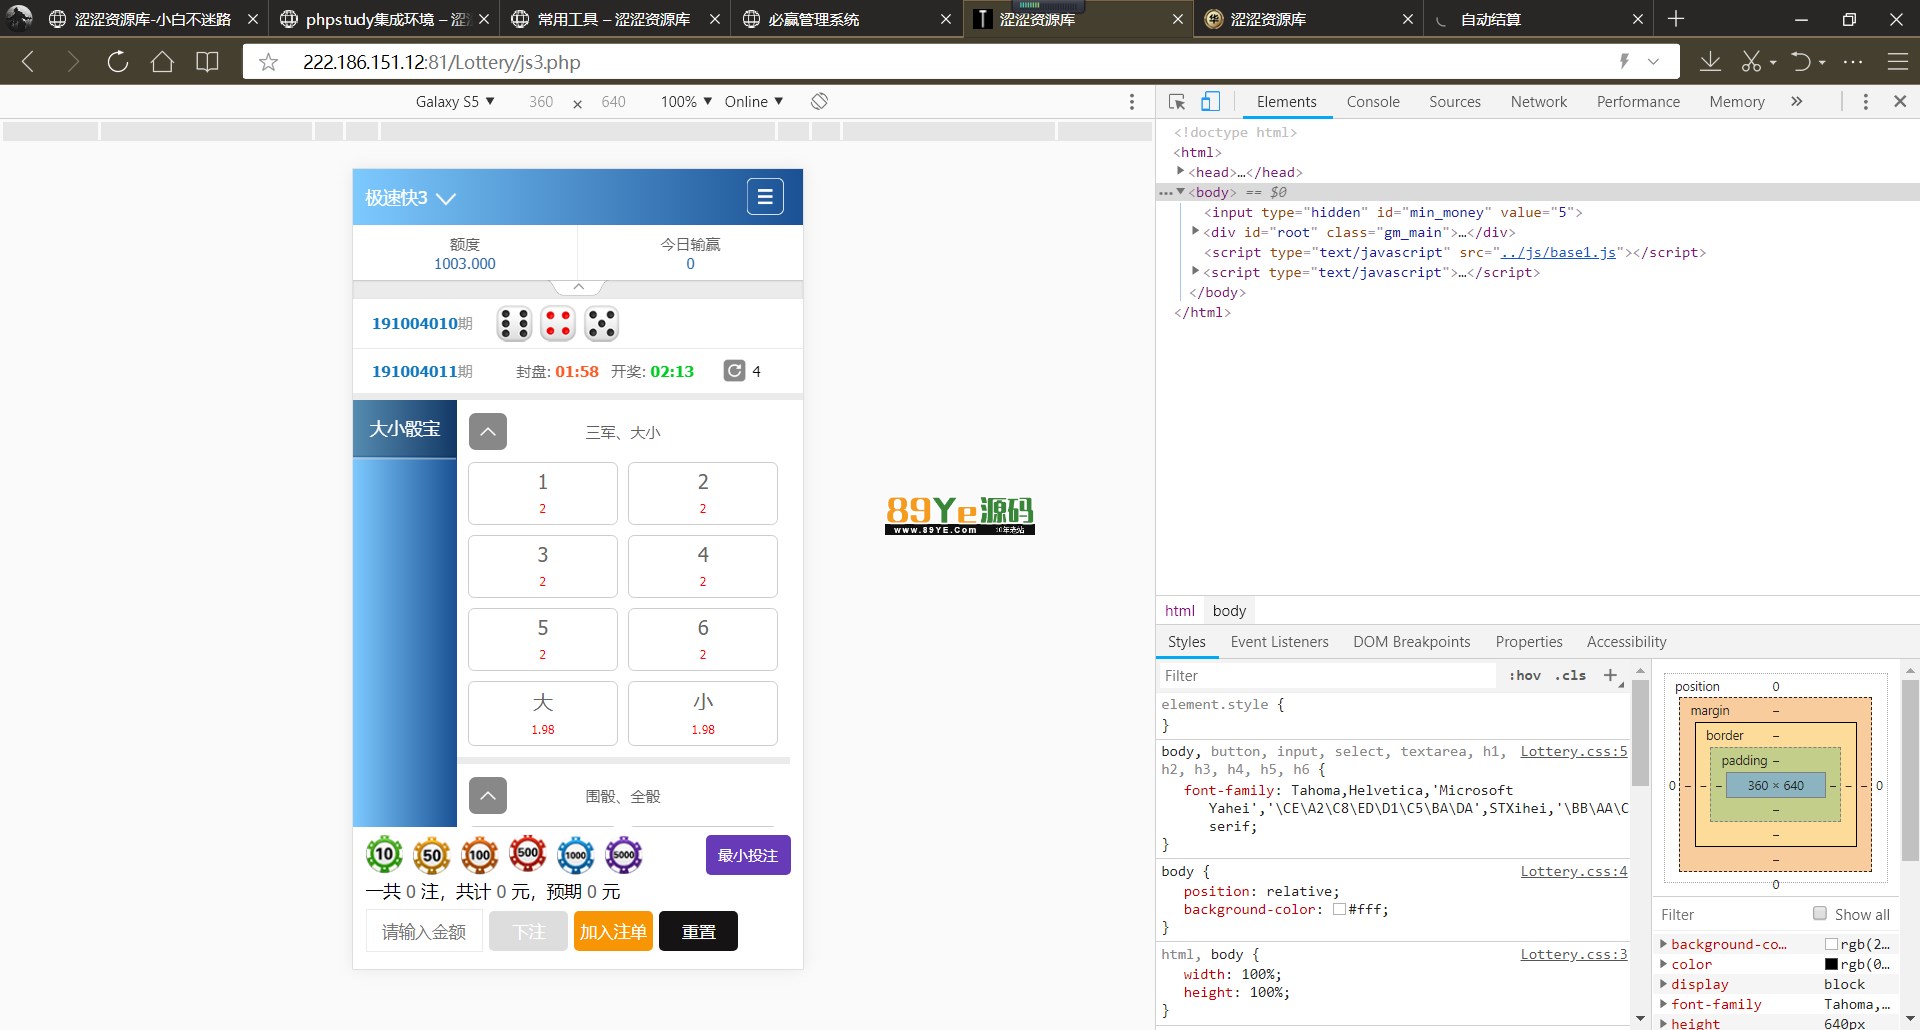
Task: Open DevTools customize menu
Action: tap(1865, 101)
